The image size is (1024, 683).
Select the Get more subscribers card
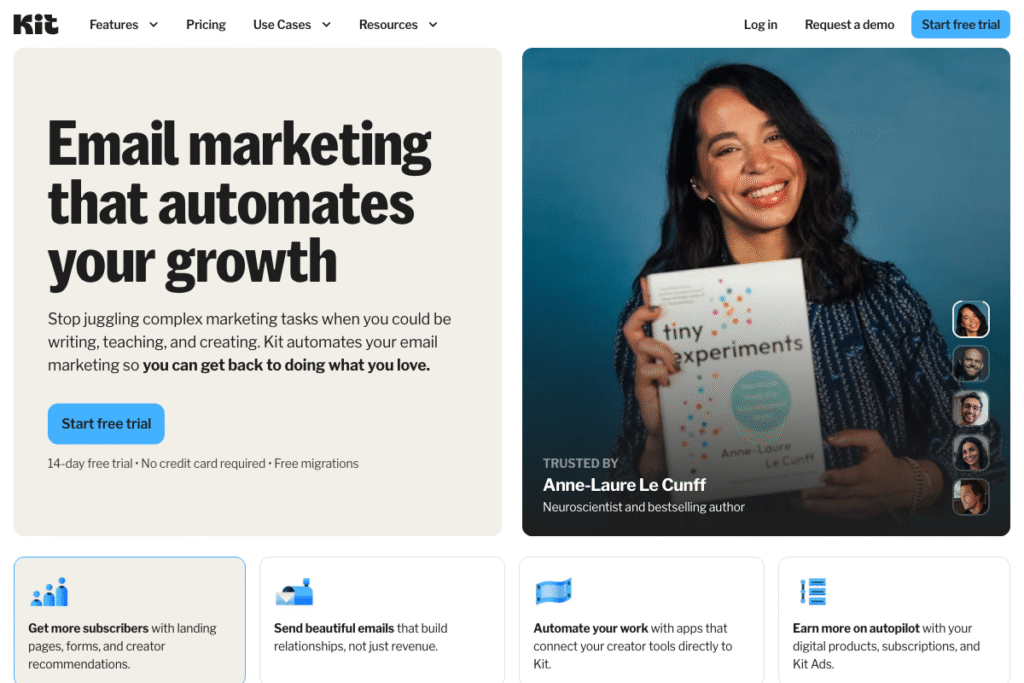129,620
